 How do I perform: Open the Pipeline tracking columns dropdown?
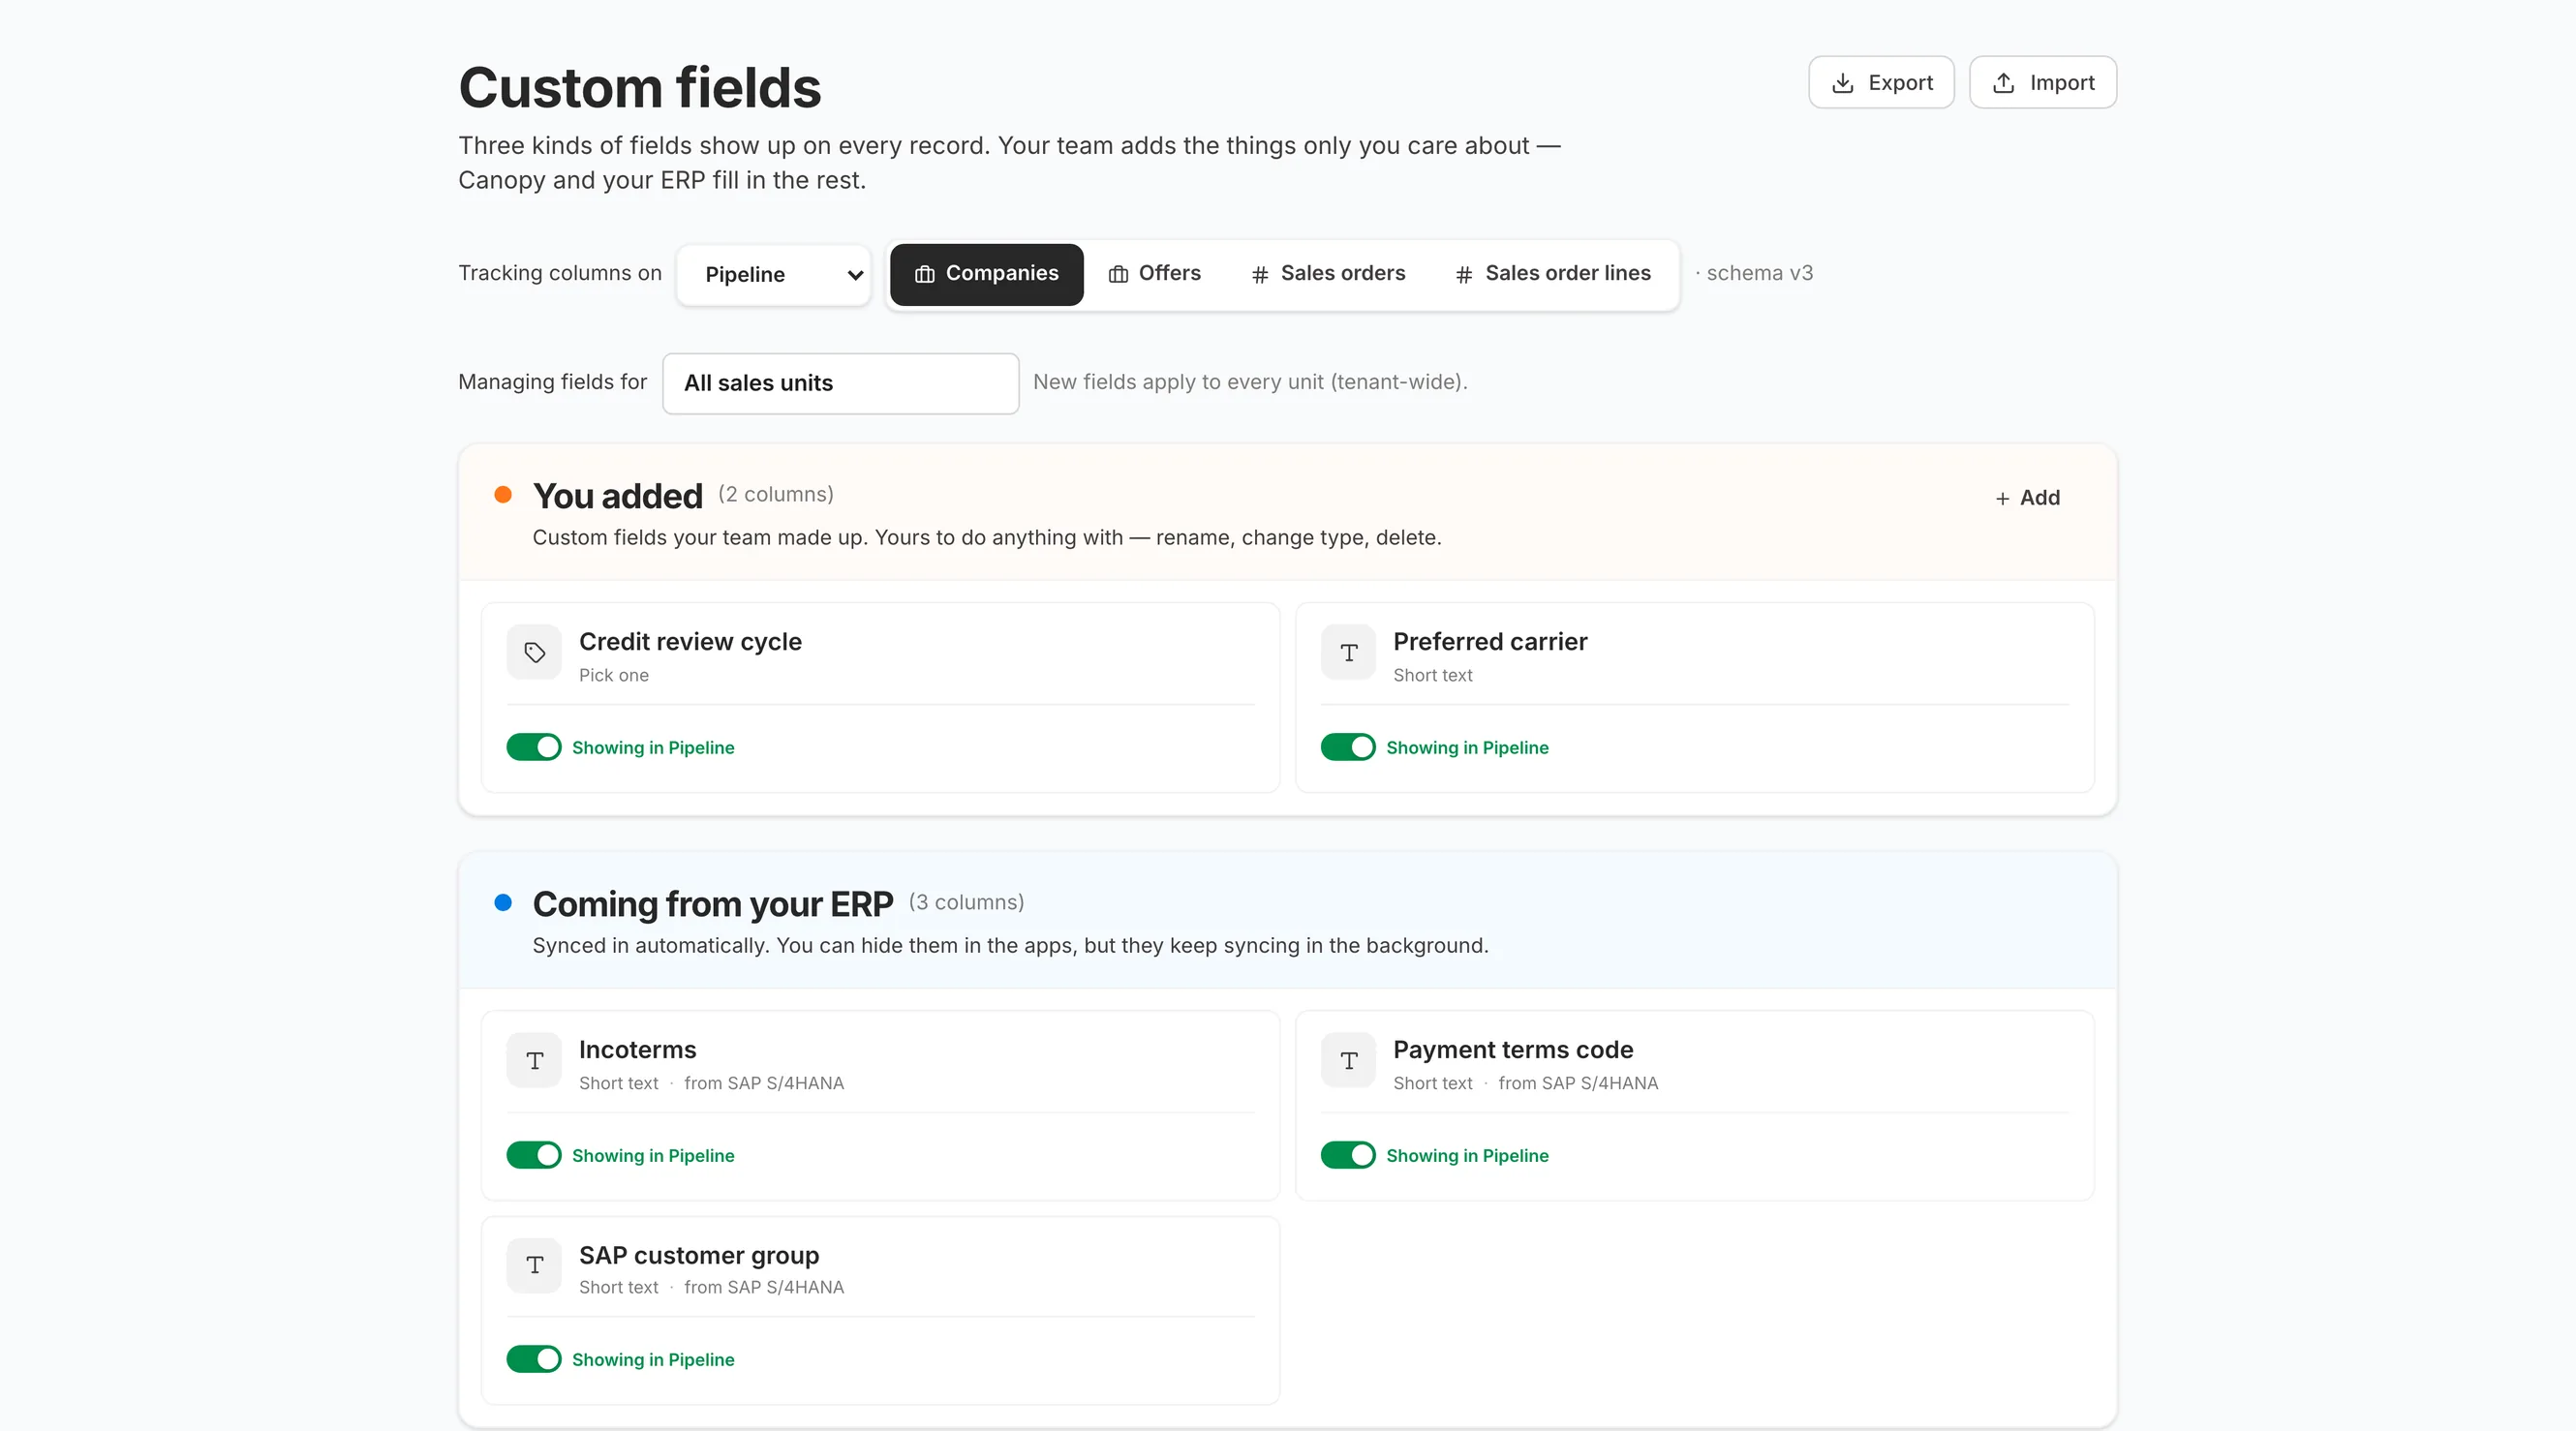point(773,274)
